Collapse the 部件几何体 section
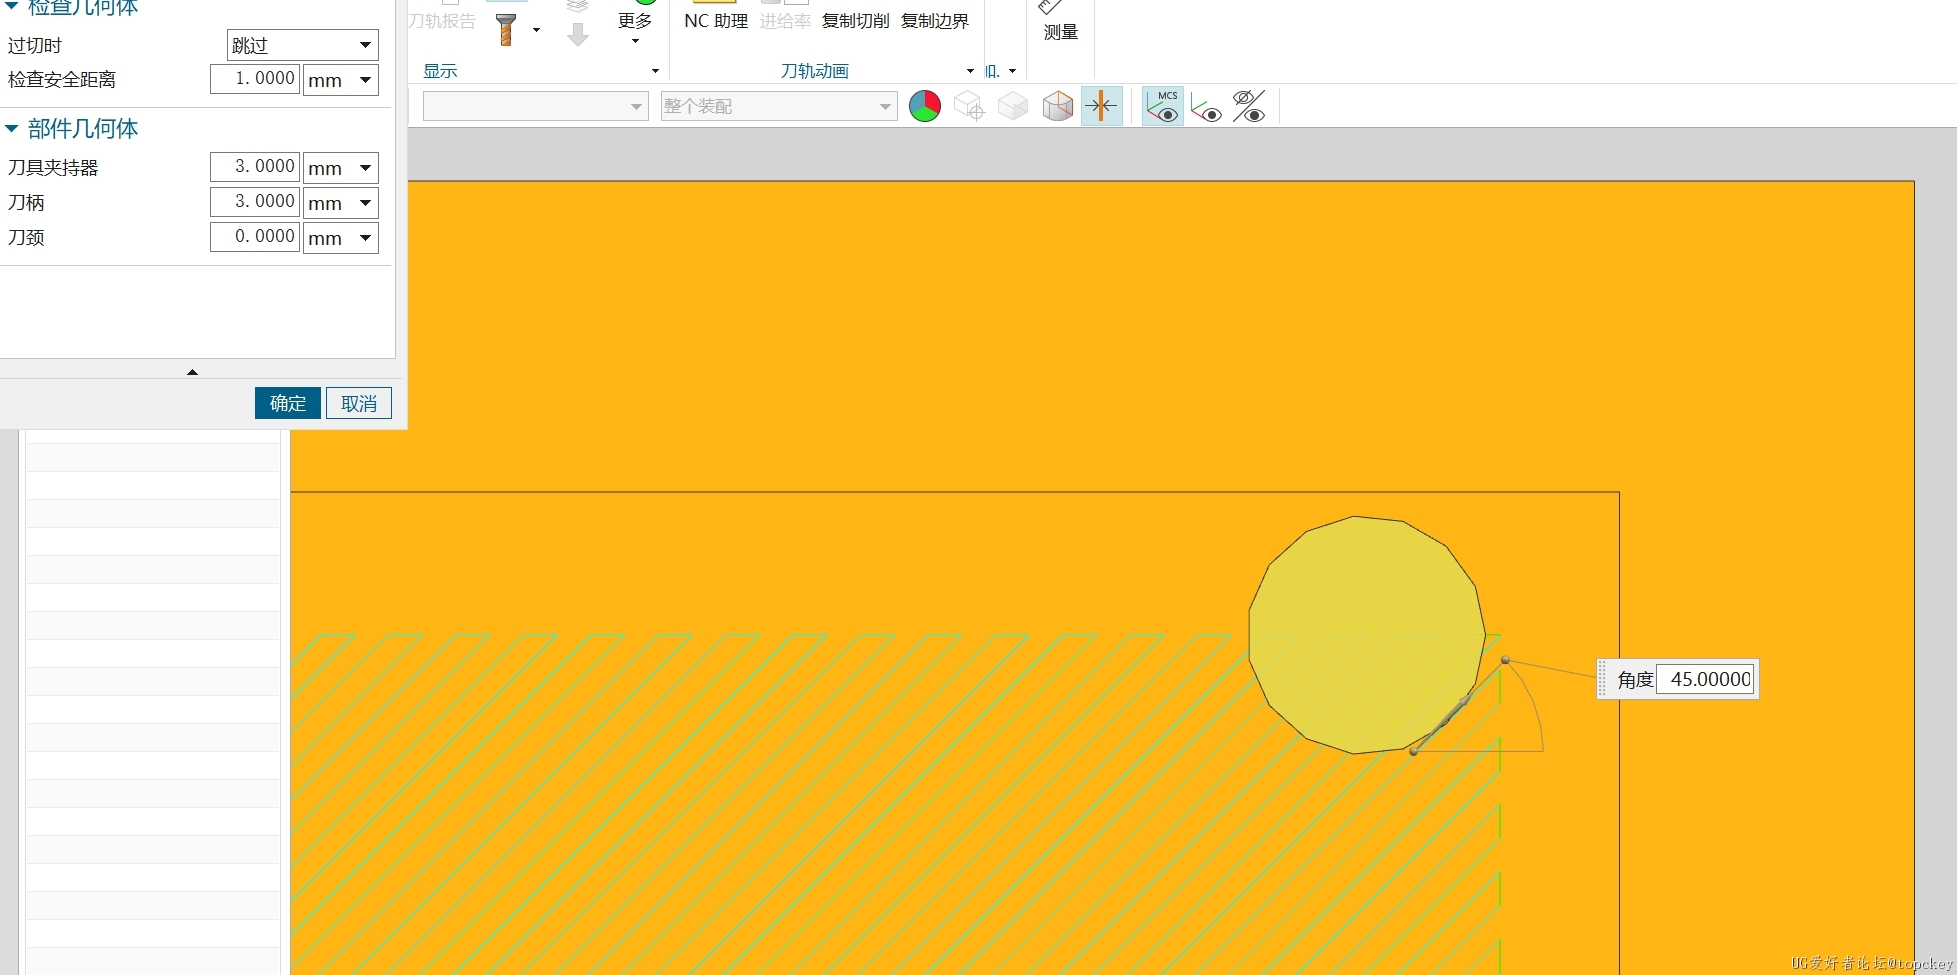Image resolution: width=1957 pixels, height=975 pixels. tap(12, 129)
